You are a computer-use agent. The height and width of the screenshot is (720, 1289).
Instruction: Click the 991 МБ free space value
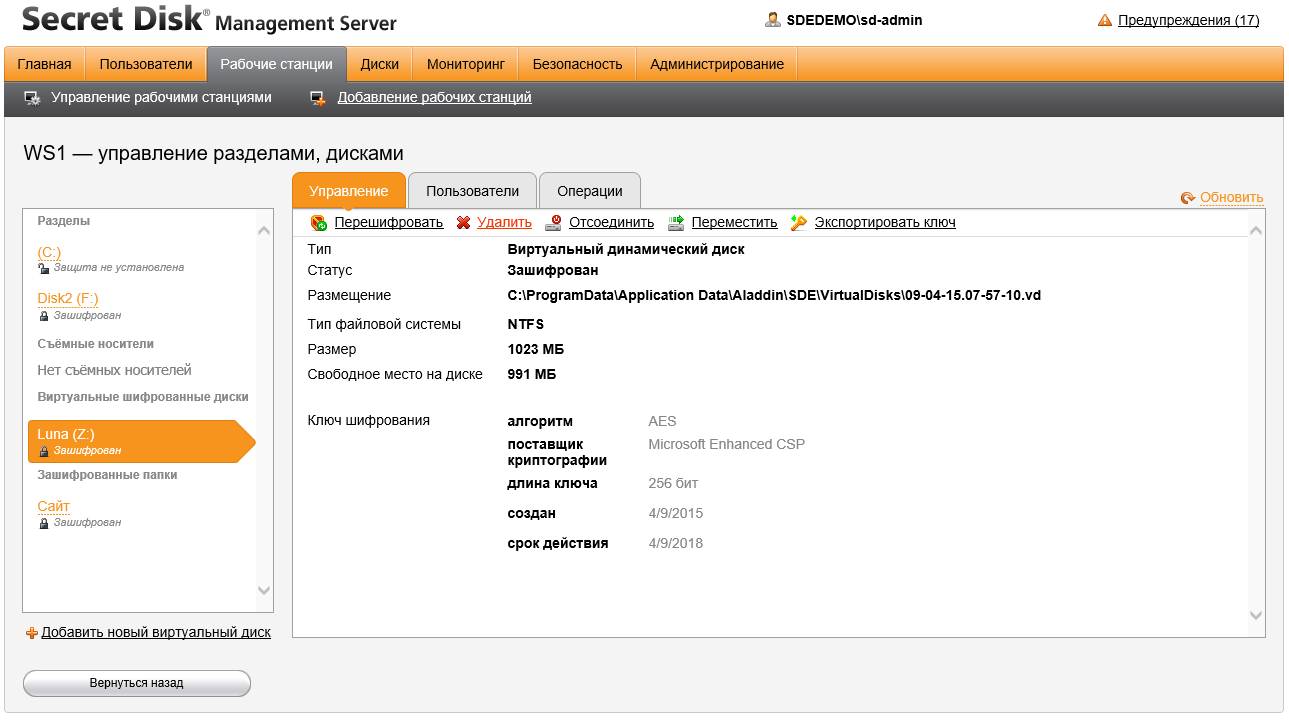pos(532,374)
